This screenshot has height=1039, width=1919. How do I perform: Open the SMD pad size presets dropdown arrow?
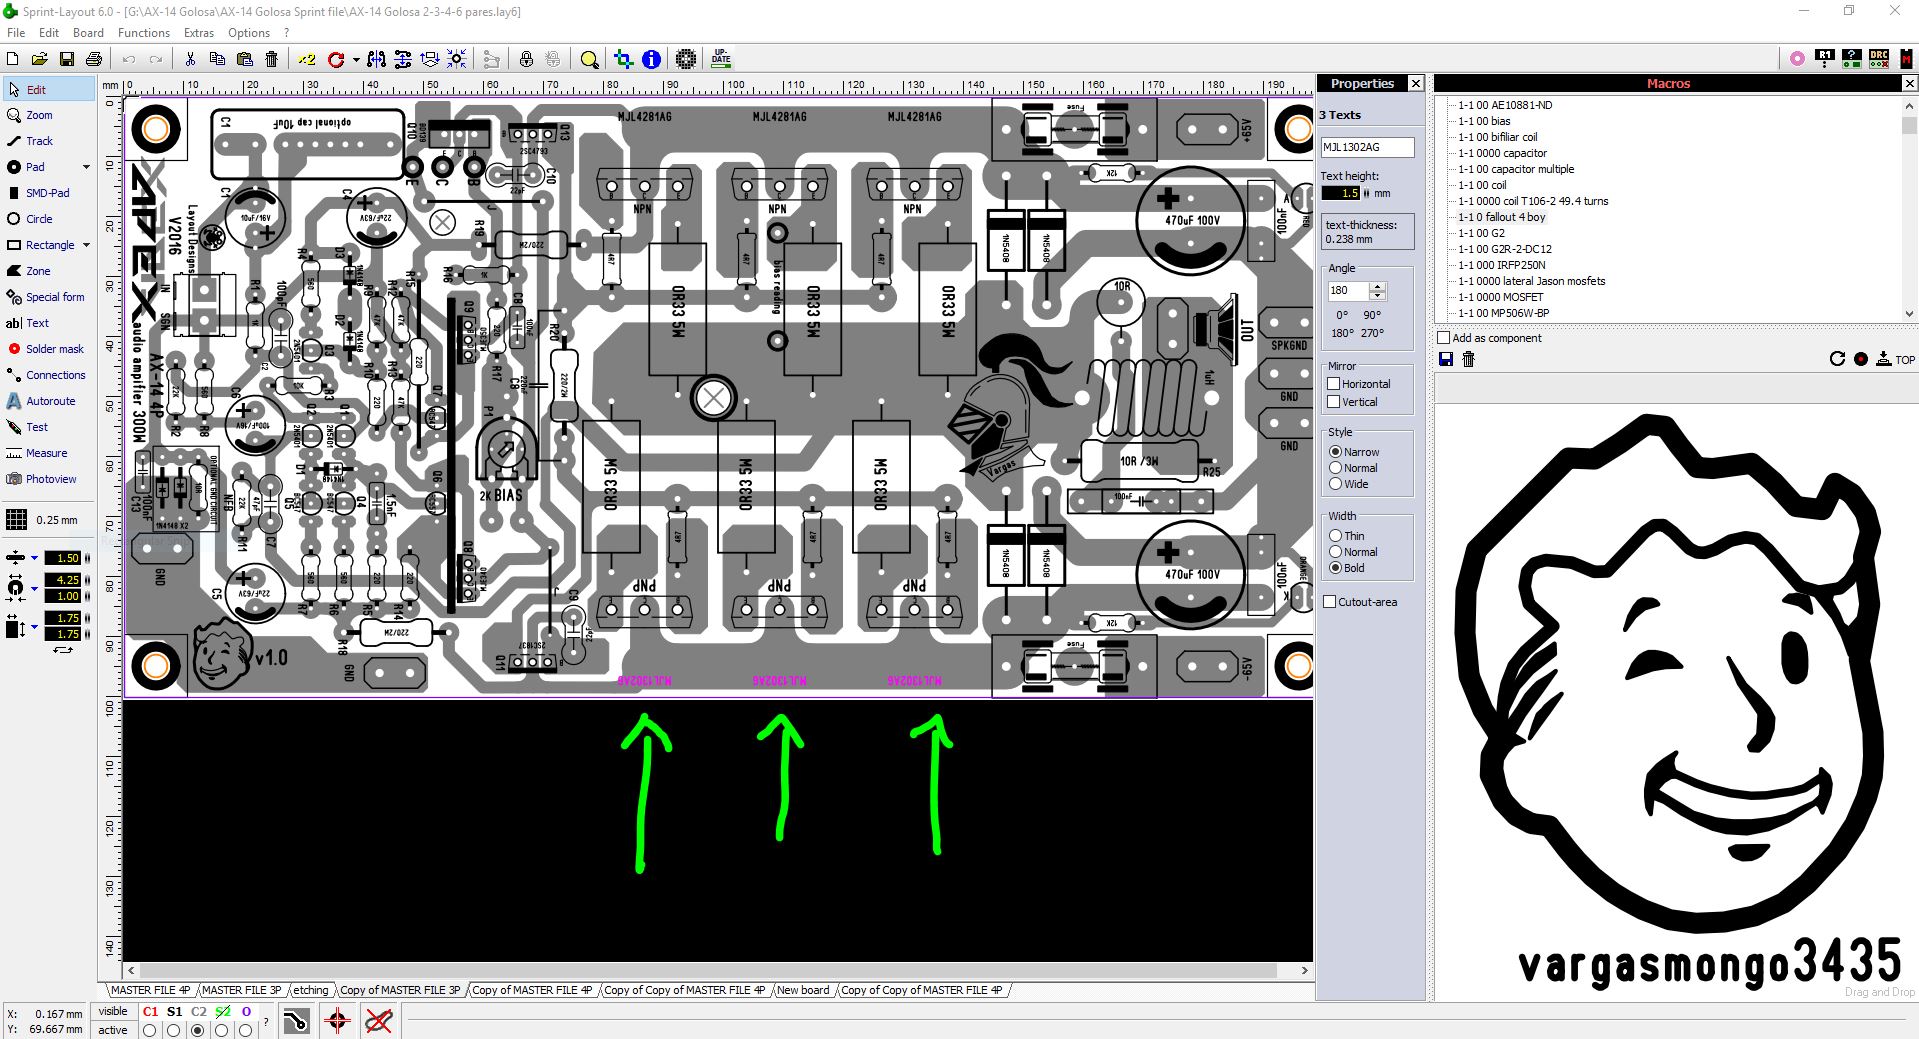[x=35, y=627]
